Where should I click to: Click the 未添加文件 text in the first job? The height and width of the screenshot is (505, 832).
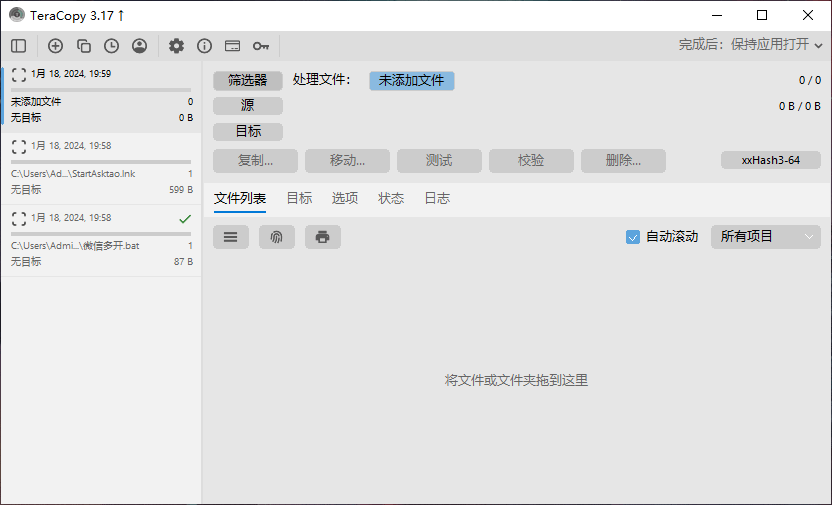point(36,102)
